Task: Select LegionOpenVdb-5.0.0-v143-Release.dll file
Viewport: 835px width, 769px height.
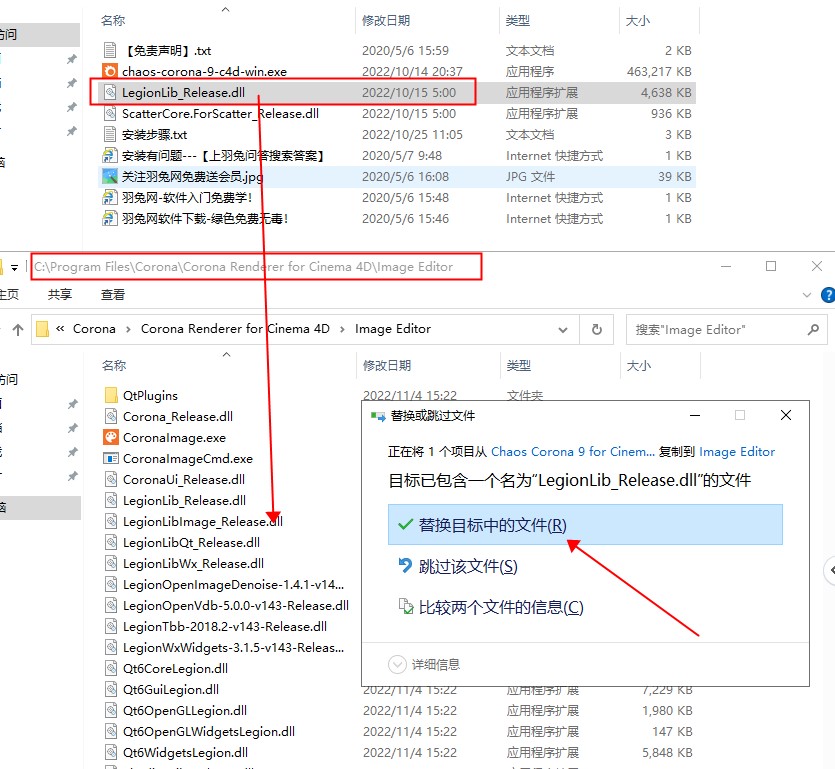Action: (x=236, y=606)
